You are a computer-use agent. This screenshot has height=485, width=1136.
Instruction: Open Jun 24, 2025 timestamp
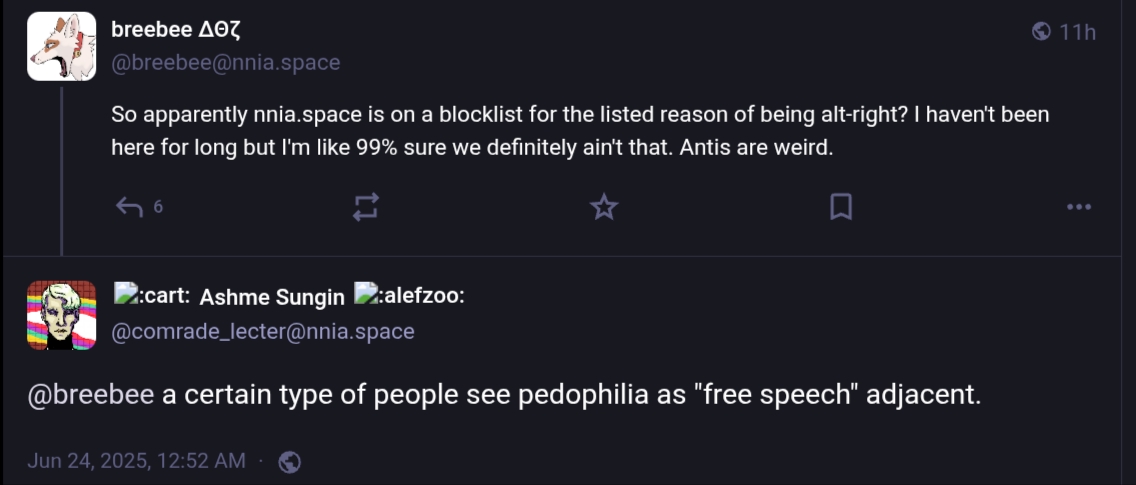(x=136, y=461)
